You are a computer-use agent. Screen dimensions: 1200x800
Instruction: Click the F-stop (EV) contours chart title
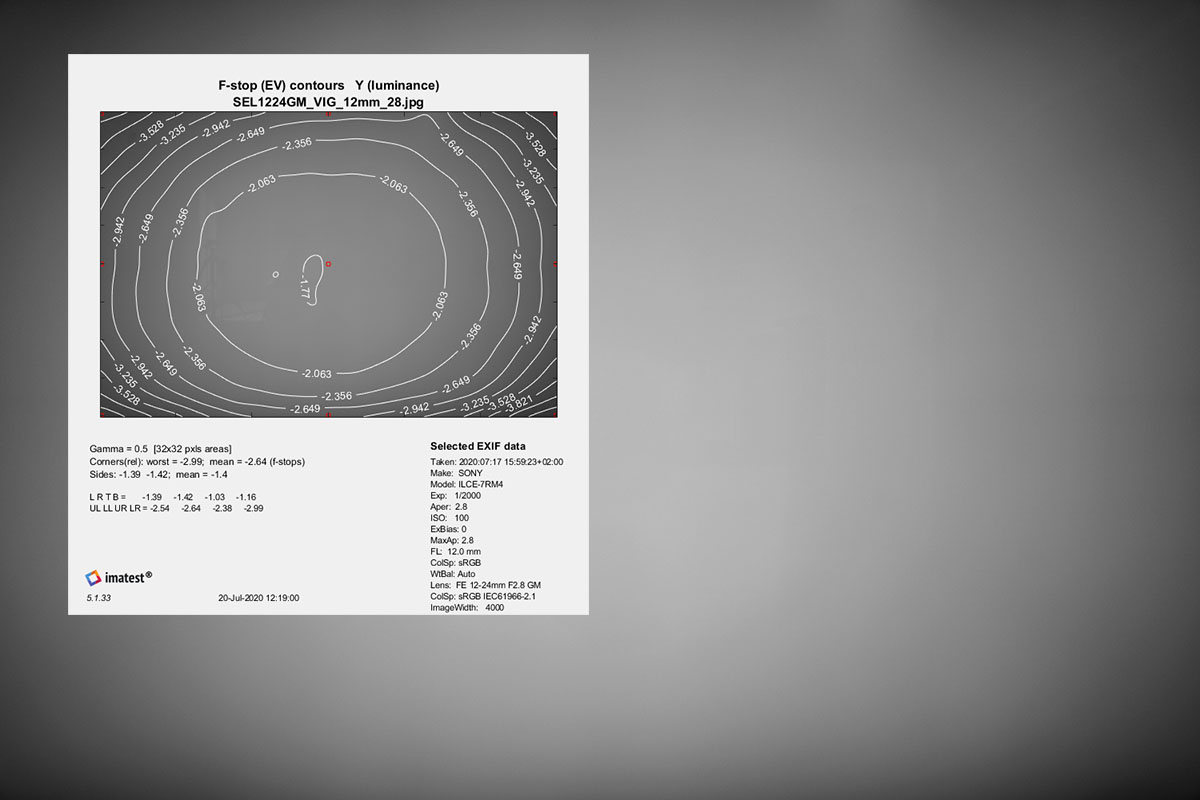click(x=328, y=86)
